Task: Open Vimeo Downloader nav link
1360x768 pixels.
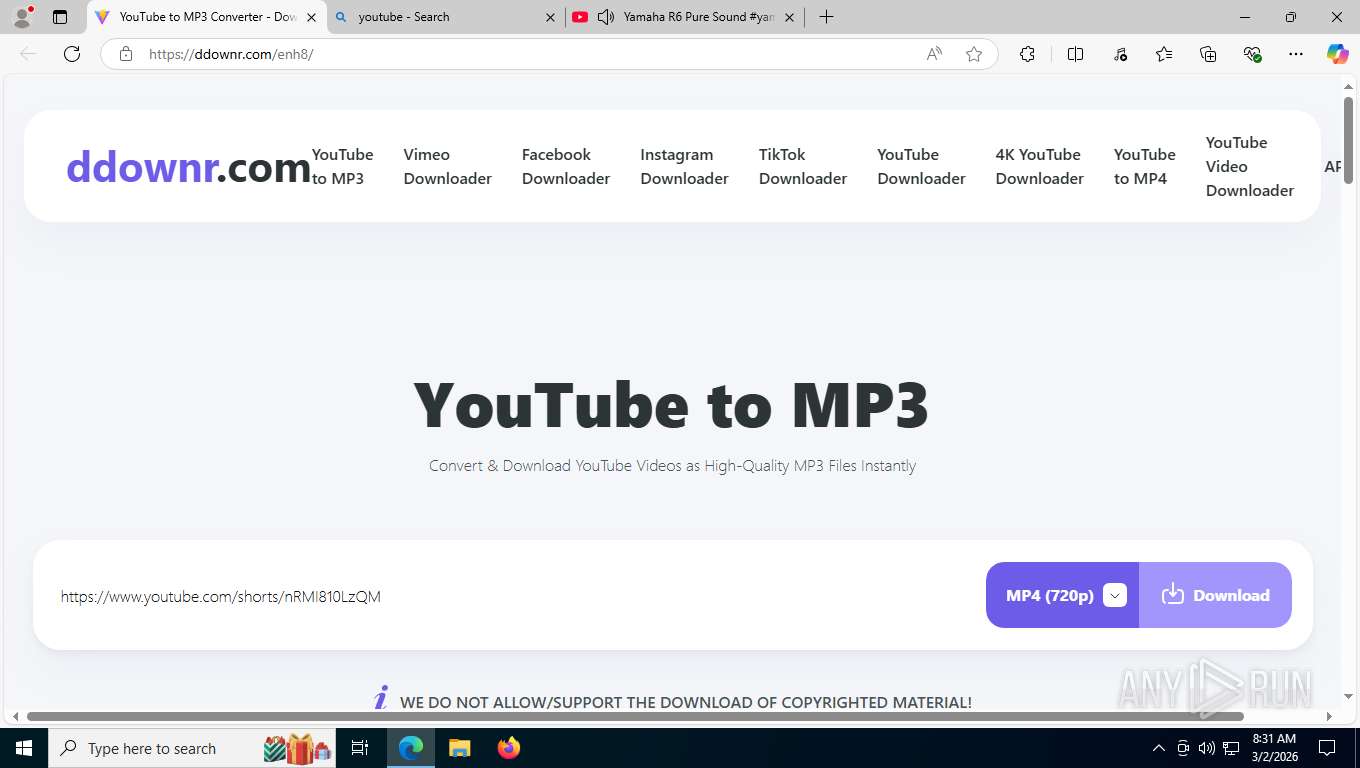Action: pyautogui.click(x=447, y=166)
